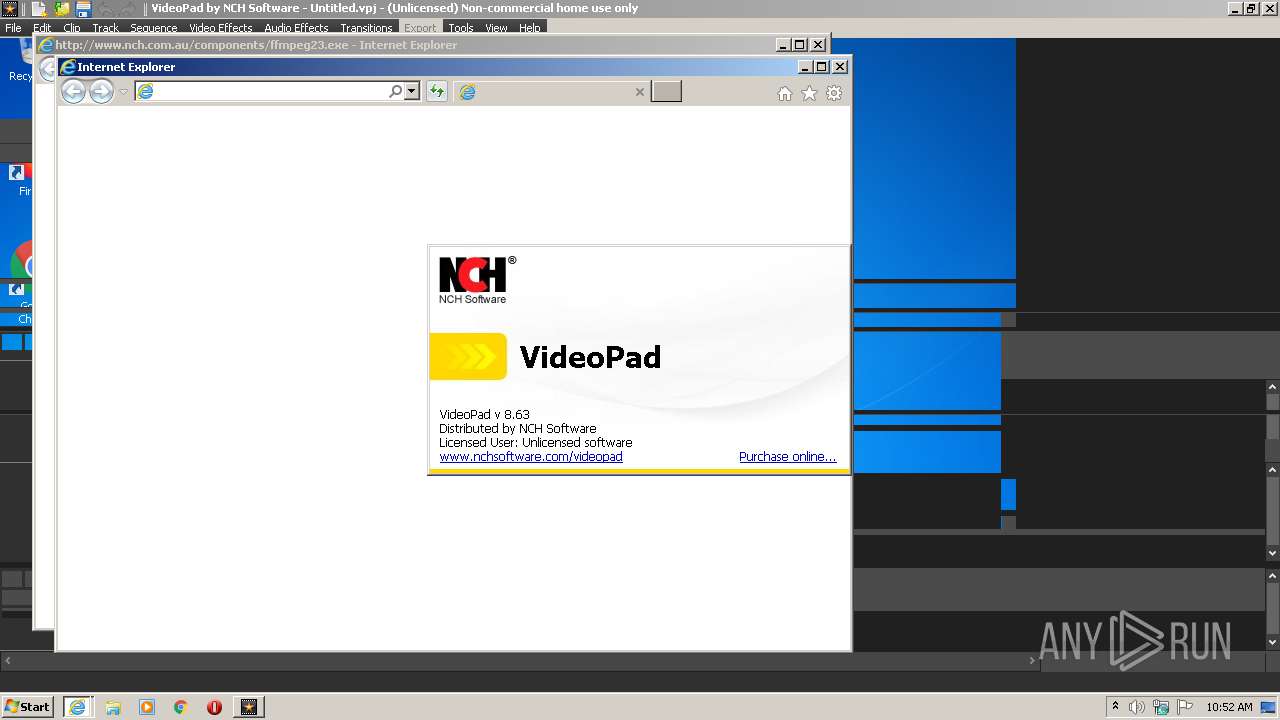Click the bottom vertical scrollbar down arrow at right
Viewport: 1280px width, 720px height.
click(1273, 642)
